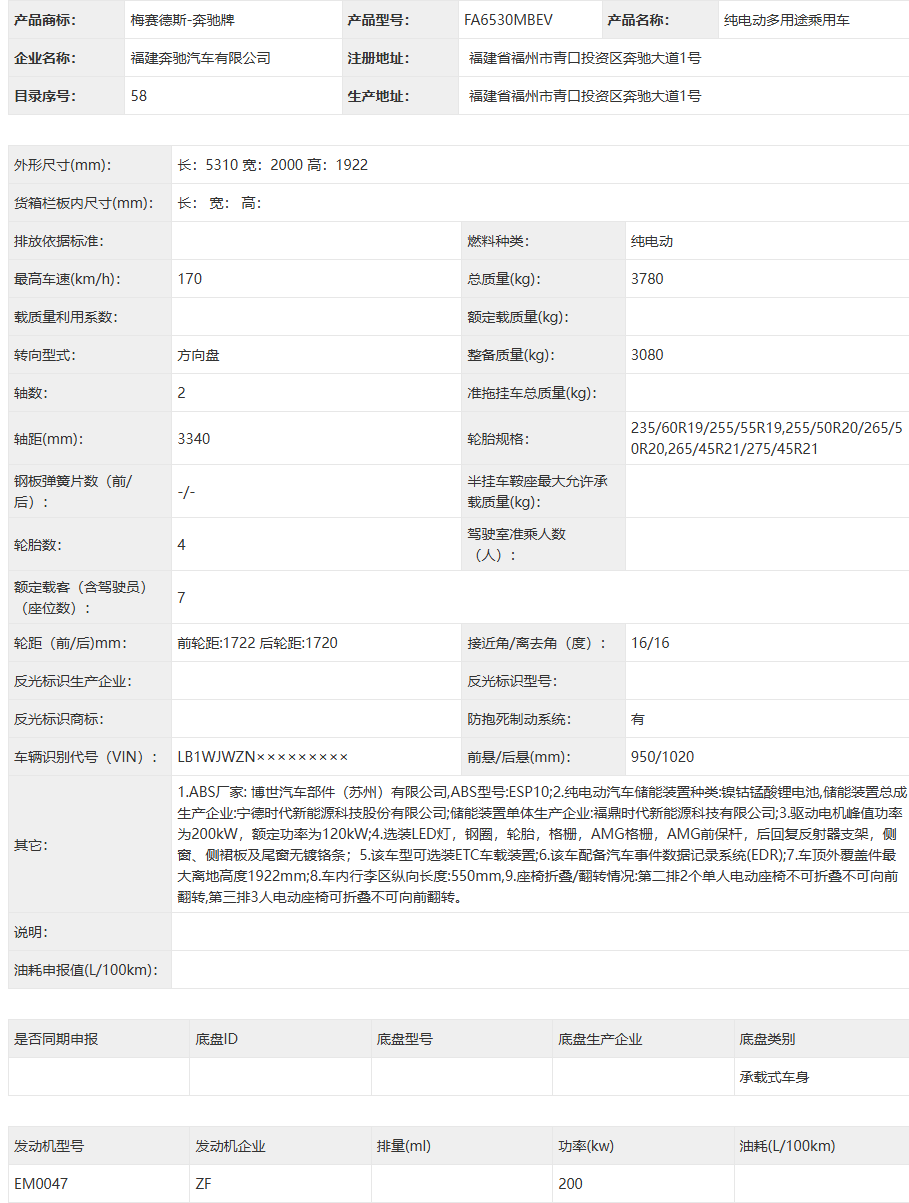Select the top speed value 170
Image resolution: width=909 pixels, height=1203 pixels.
[190, 279]
